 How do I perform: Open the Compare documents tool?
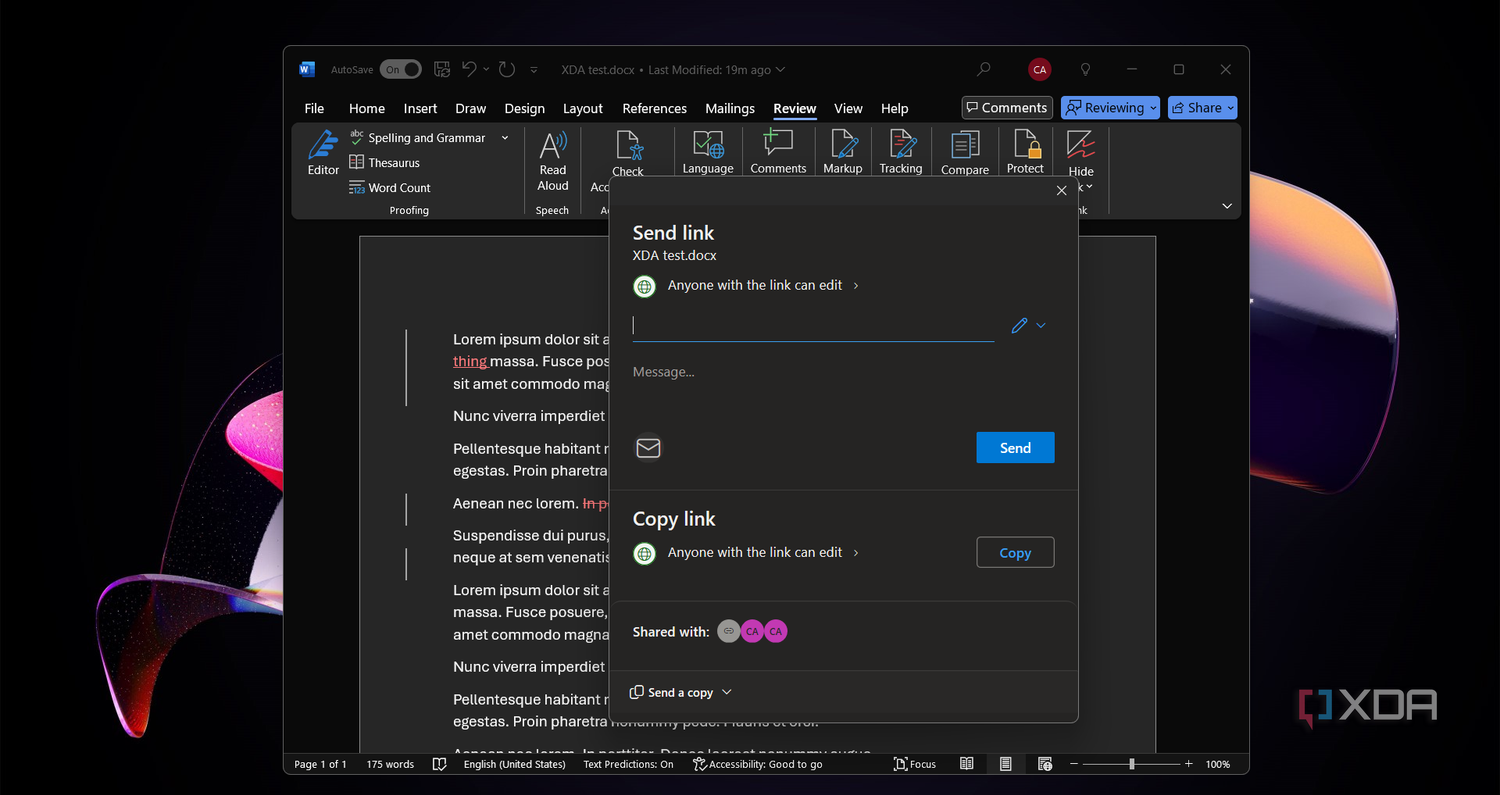[x=965, y=153]
